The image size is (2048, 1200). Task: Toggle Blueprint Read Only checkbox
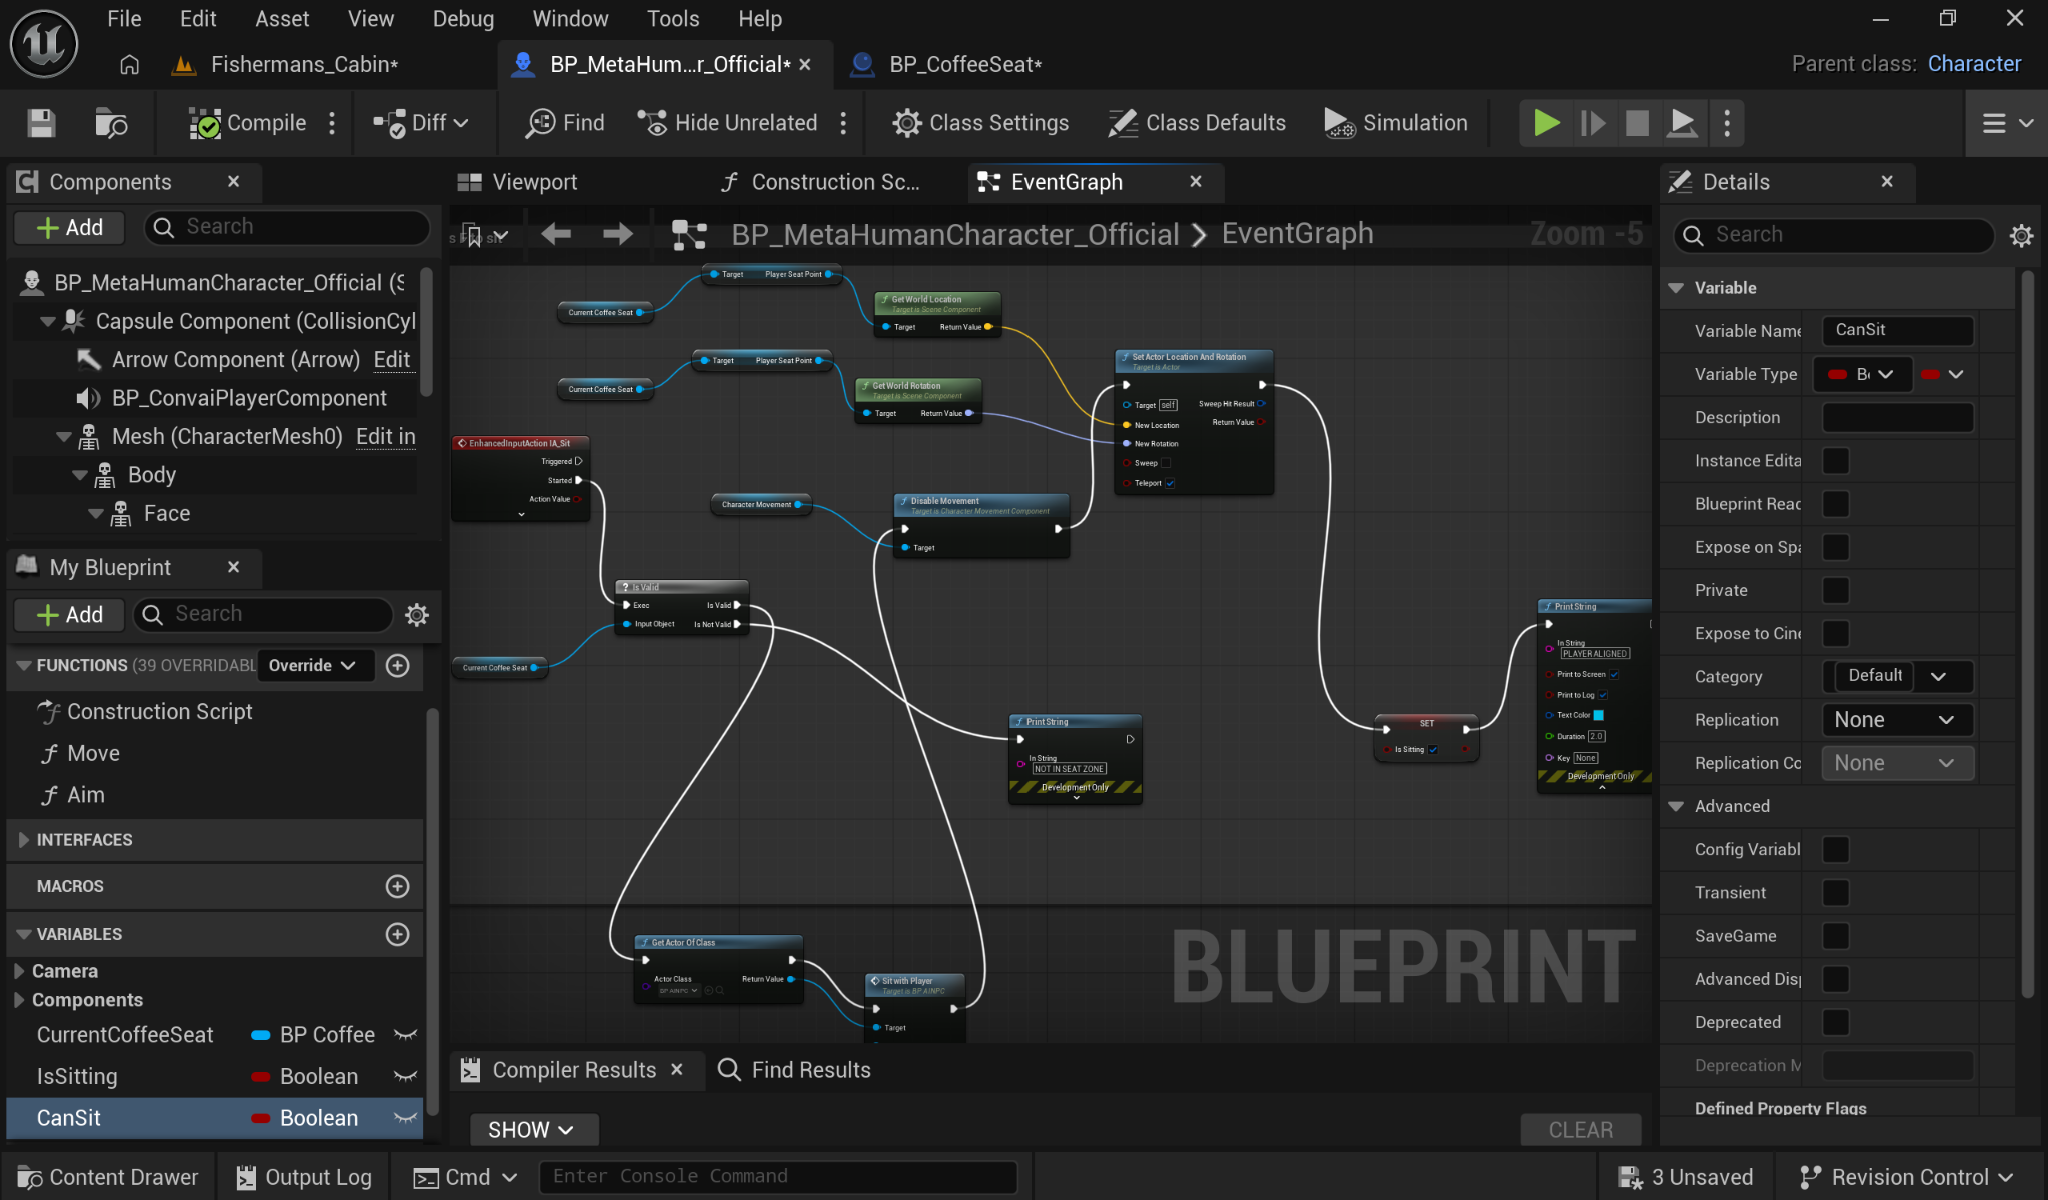[x=1835, y=504]
